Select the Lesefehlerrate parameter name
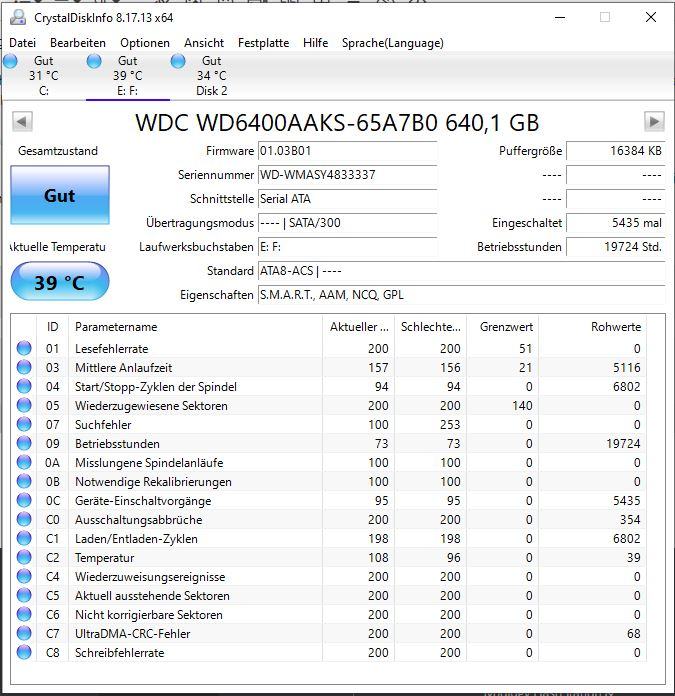Viewport: 675px width, 696px height. pyautogui.click(x=111, y=349)
